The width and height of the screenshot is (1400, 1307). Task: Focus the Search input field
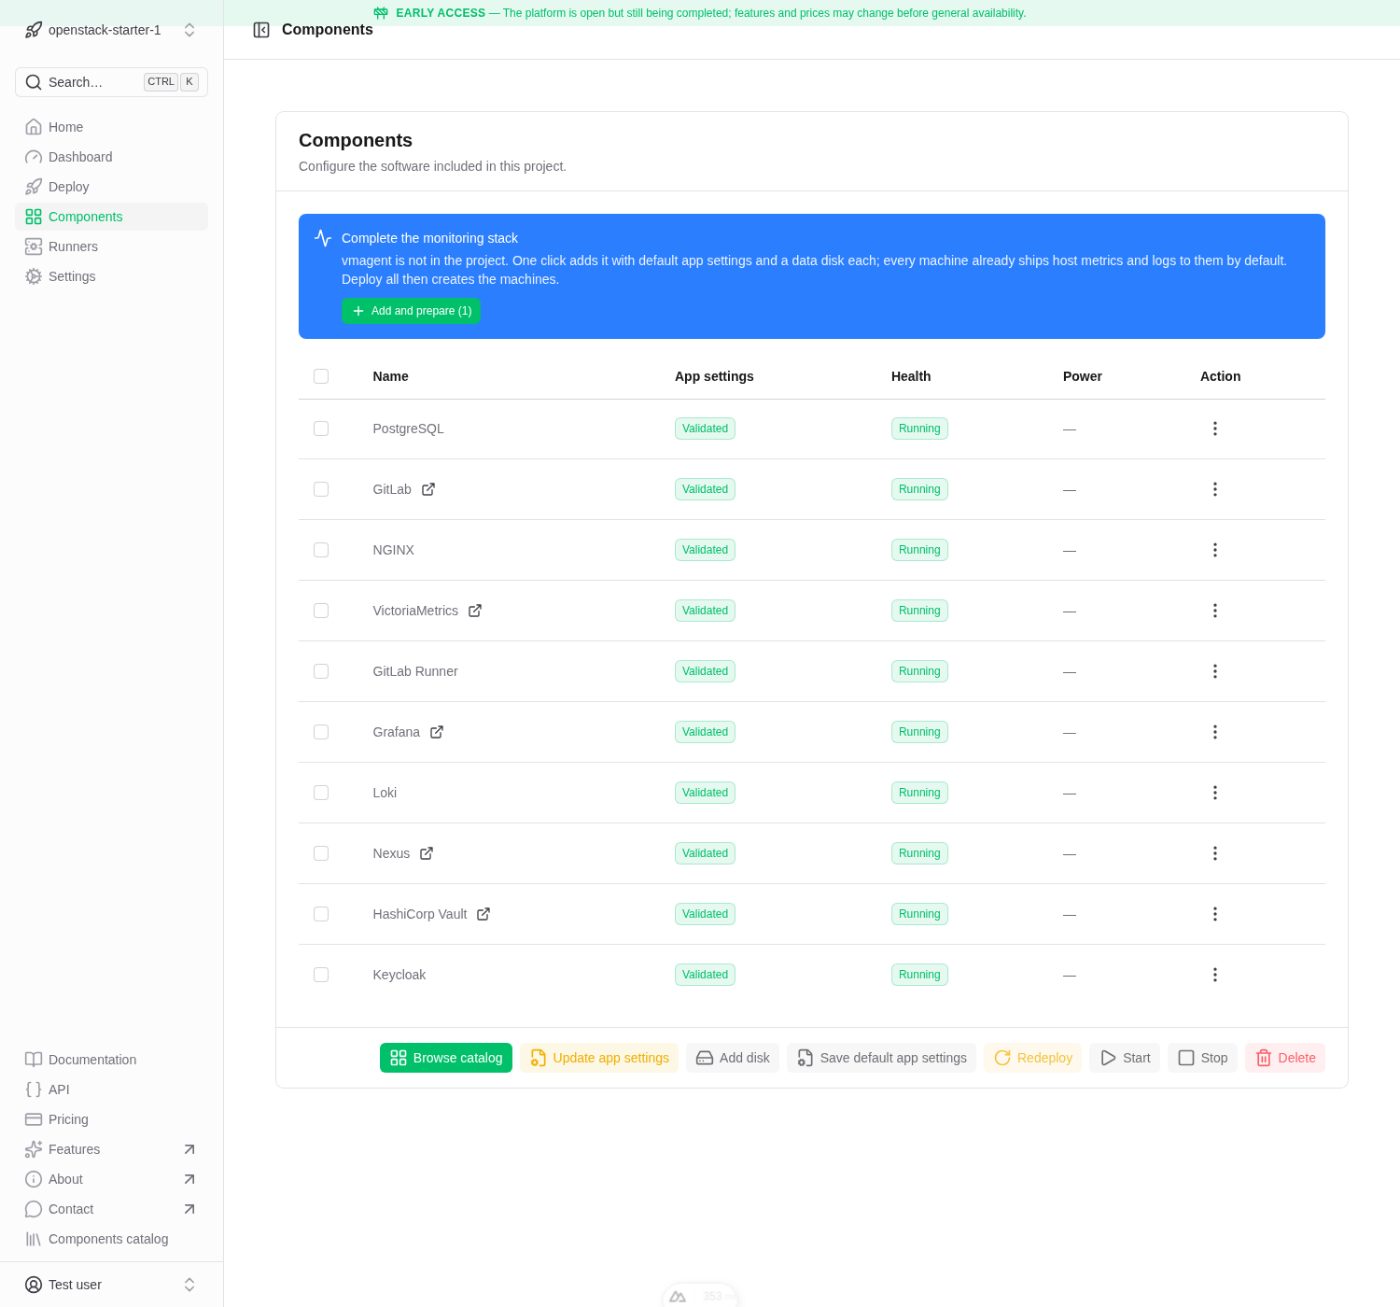(x=111, y=82)
